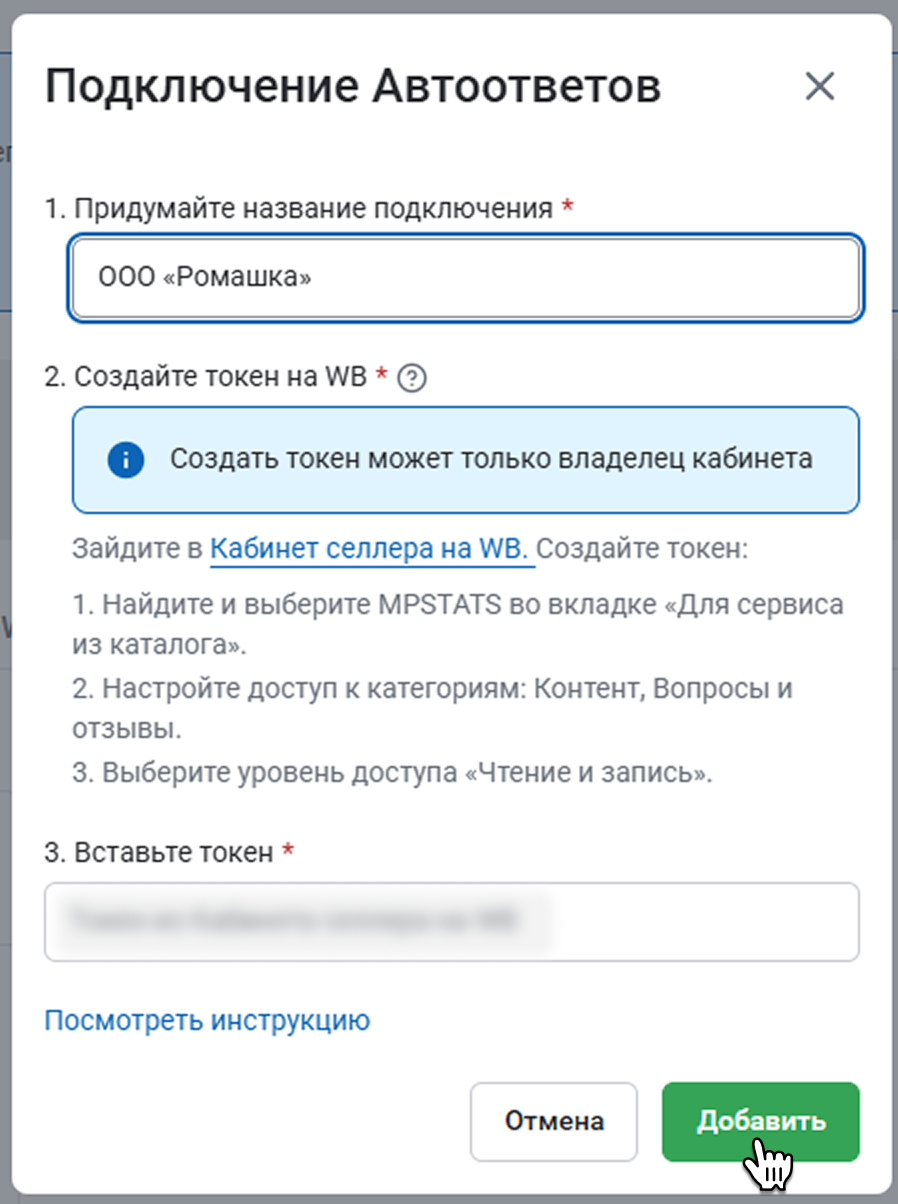The image size is (898, 1204).
Task: Click the Создайте токен на WB label
Action: pos(208,378)
